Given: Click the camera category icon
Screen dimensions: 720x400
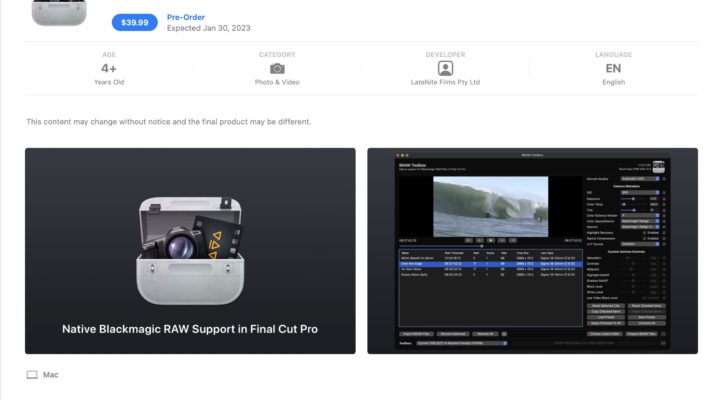Looking at the screenshot, I should (277, 68).
